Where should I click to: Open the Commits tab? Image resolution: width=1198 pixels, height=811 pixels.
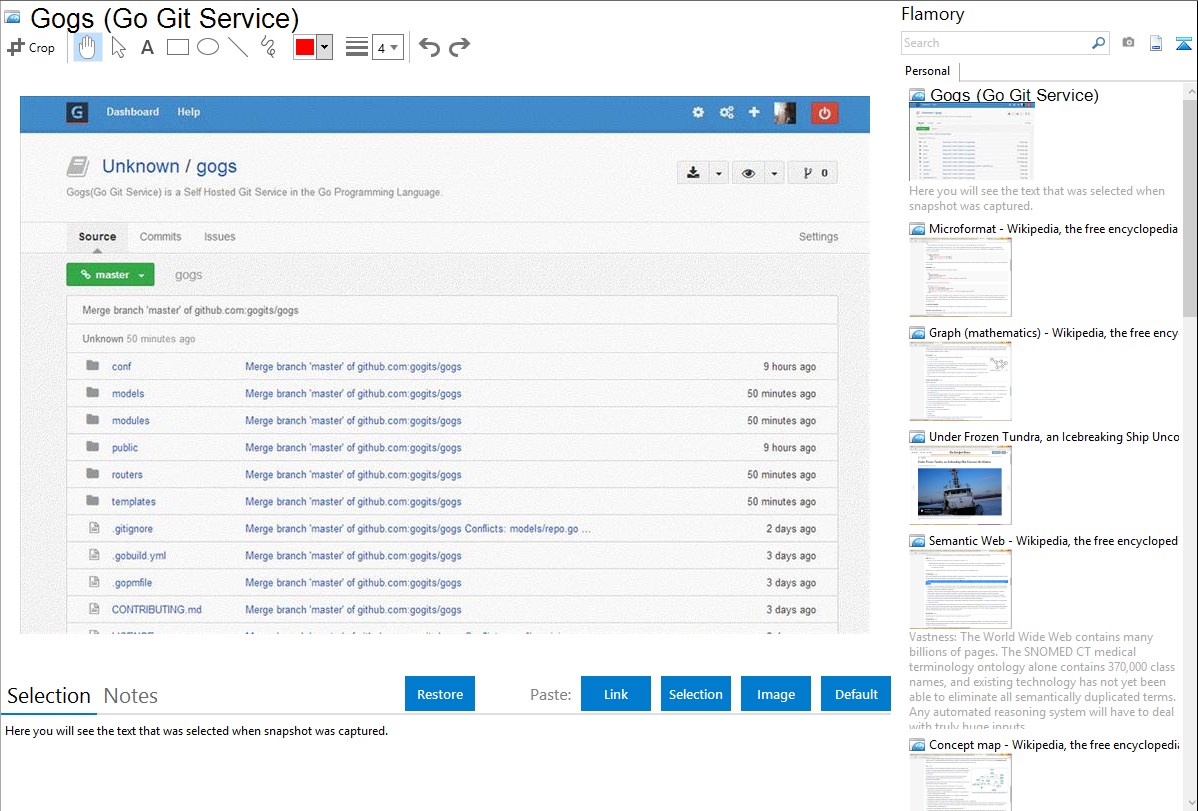(160, 237)
